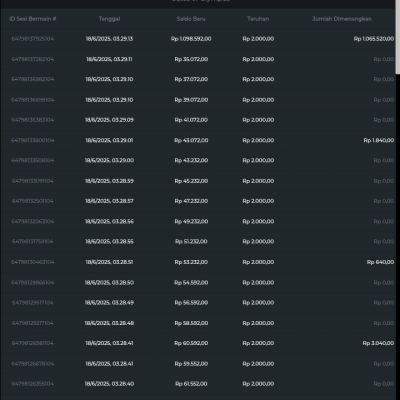Select the win amount 'Rp 1.840,00'

coord(379,140)
